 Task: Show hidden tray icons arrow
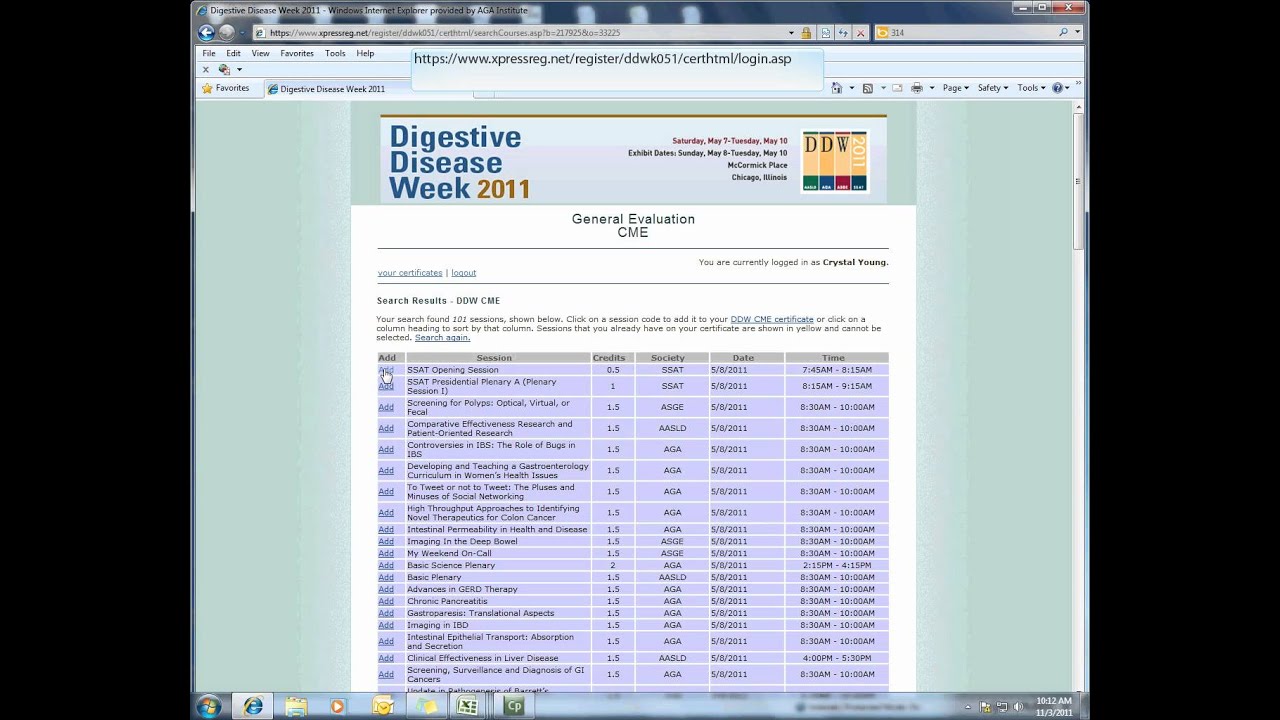[x=968, y=707]
